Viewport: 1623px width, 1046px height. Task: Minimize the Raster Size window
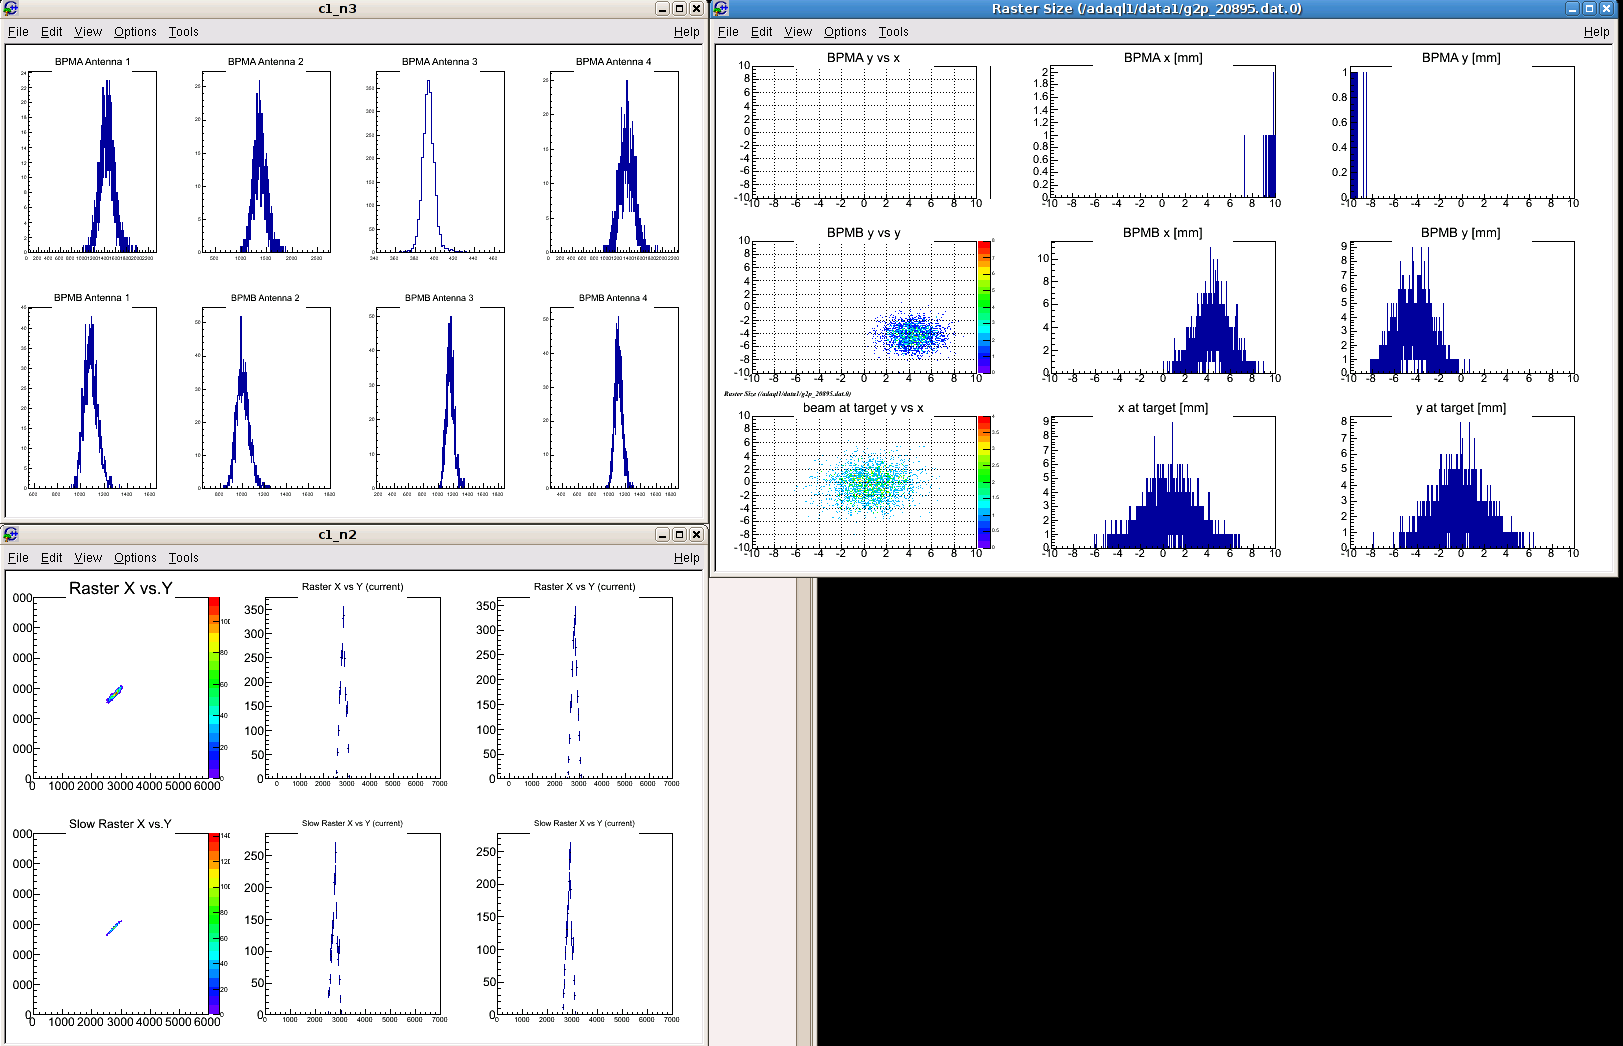[x=1572, y=8]
